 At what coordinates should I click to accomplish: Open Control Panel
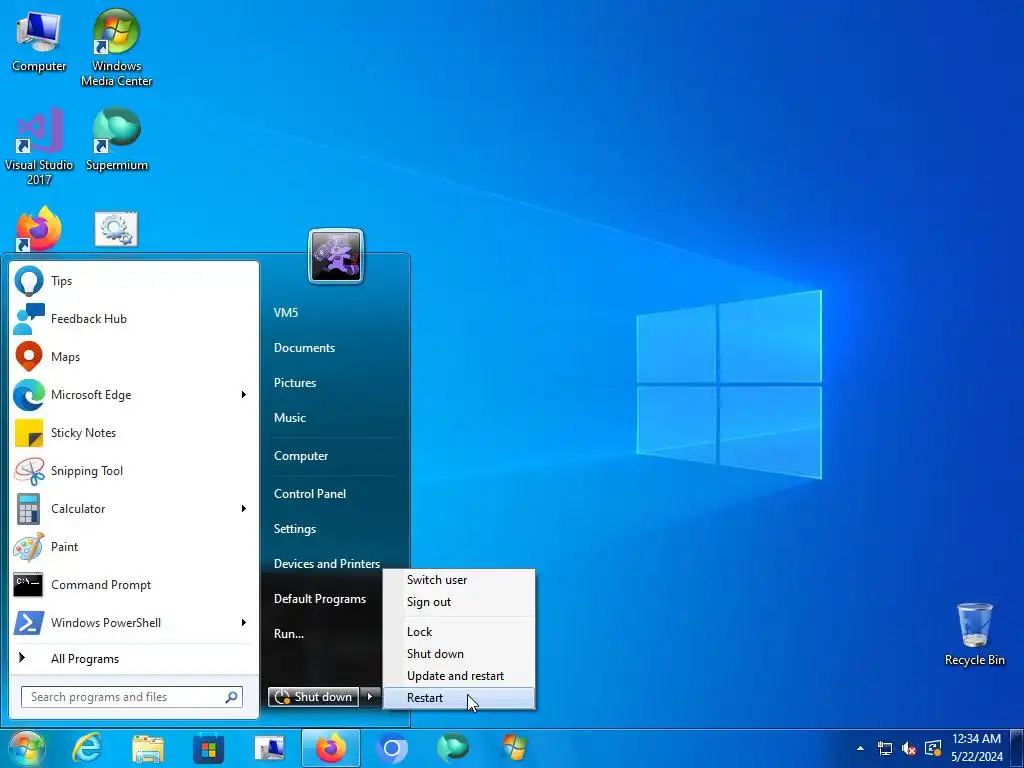[x=310, y=493]
